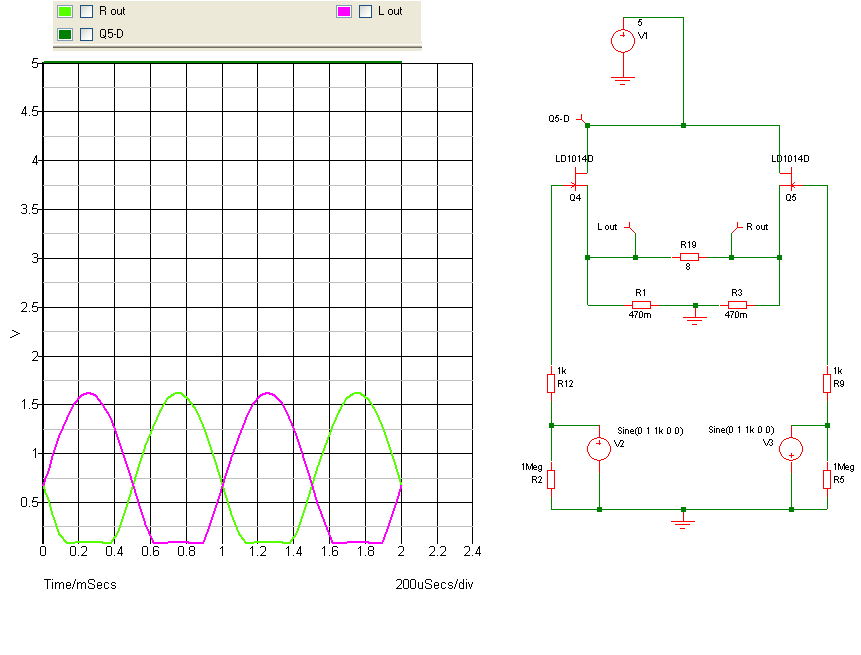Select resistor R1 symbol
Screen dimensions: 861x655
641,305
